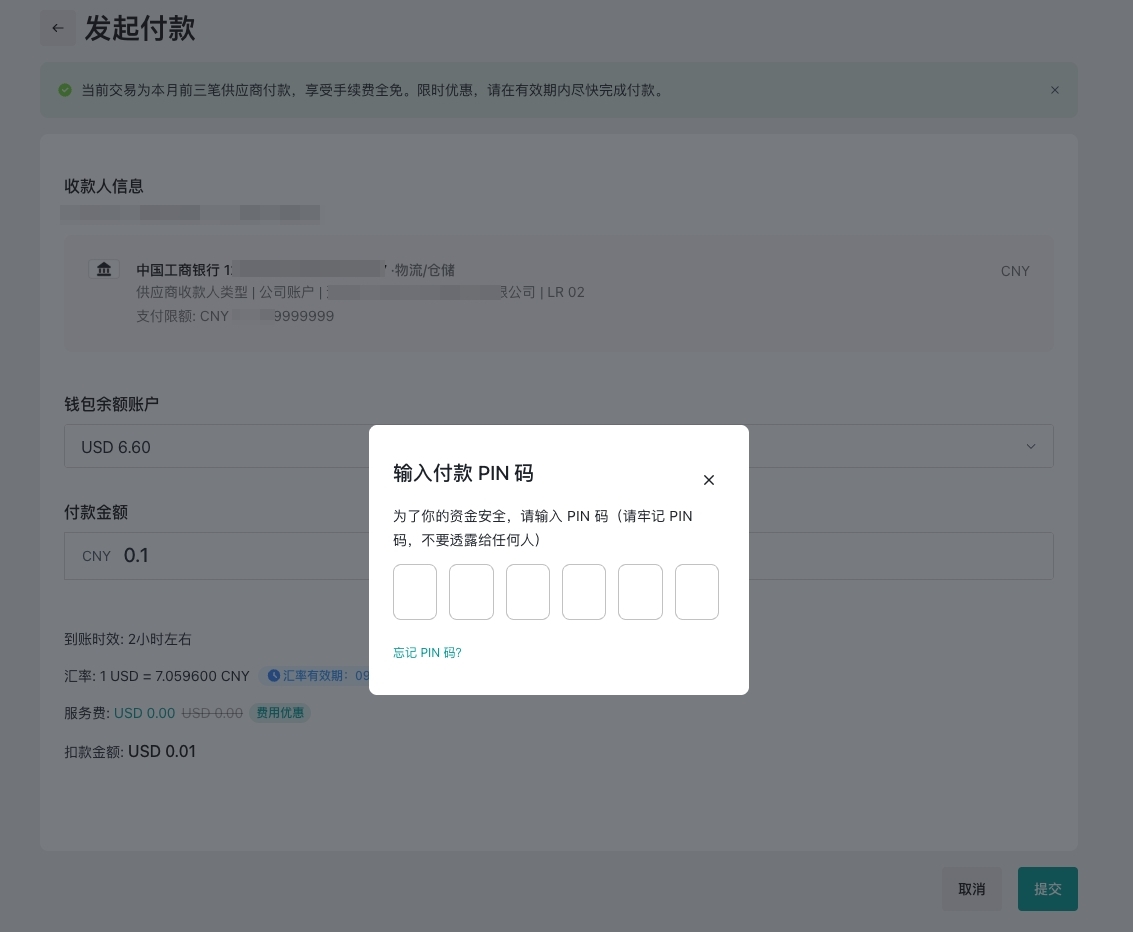This screenshot has width=1133, height=932.
Task: Dismiss the fee waiver notification banner
Action: 1054,90
